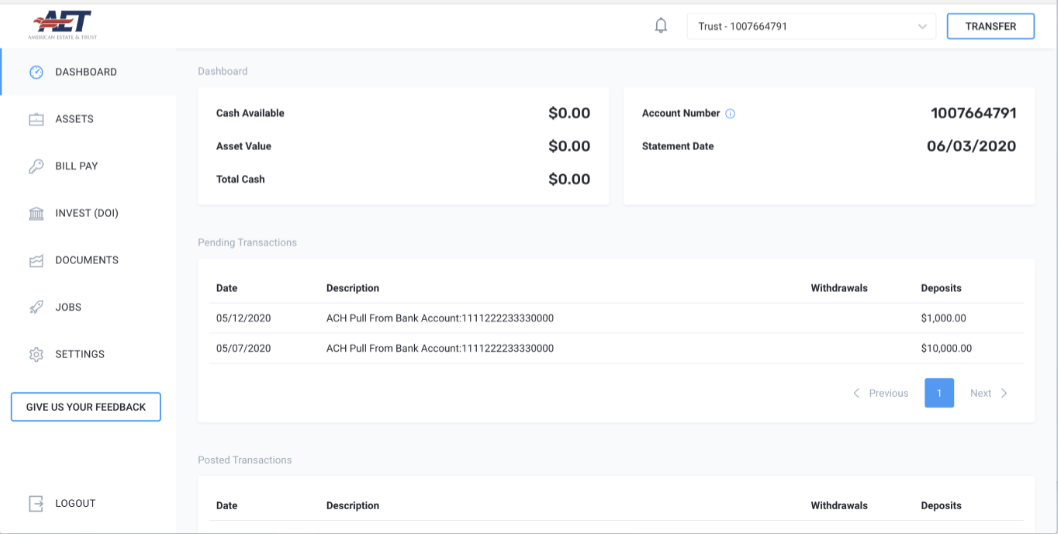Screen dimensions: 1058x534
Task: Go to Next page of pending transactions
Action: (x=988, y=393)
